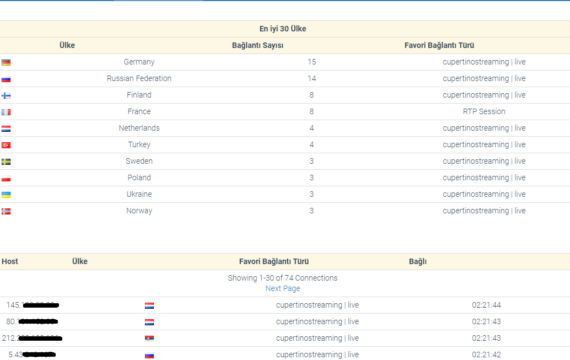The width and height of the screenshot is (570, 360).
Task: Click flag icon in the 80. host row
Action: point(149,322)
